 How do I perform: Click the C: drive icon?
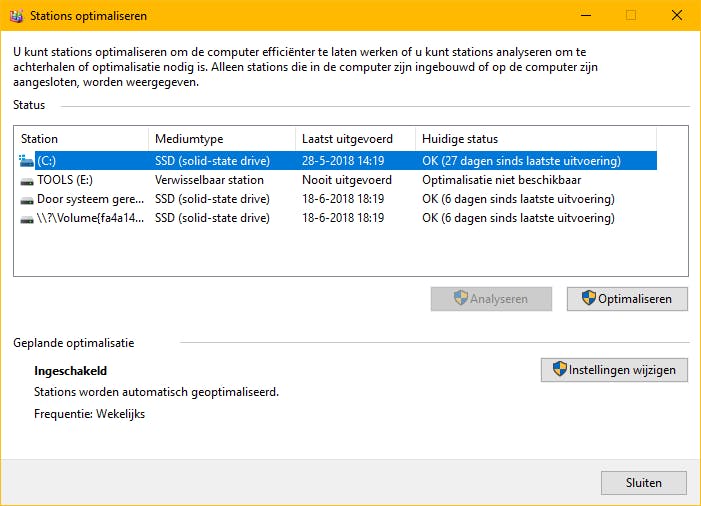click(26, 161)
